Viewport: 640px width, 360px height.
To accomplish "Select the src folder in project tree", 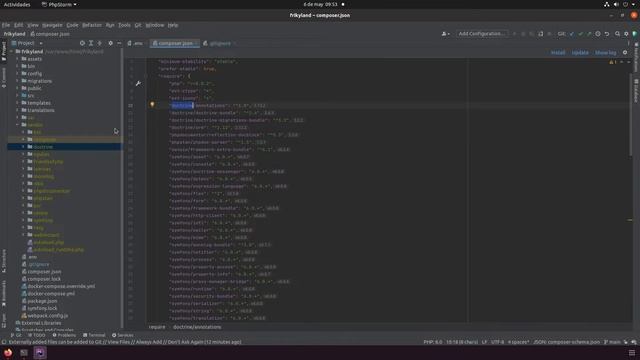I will click(x=31, y=96).
